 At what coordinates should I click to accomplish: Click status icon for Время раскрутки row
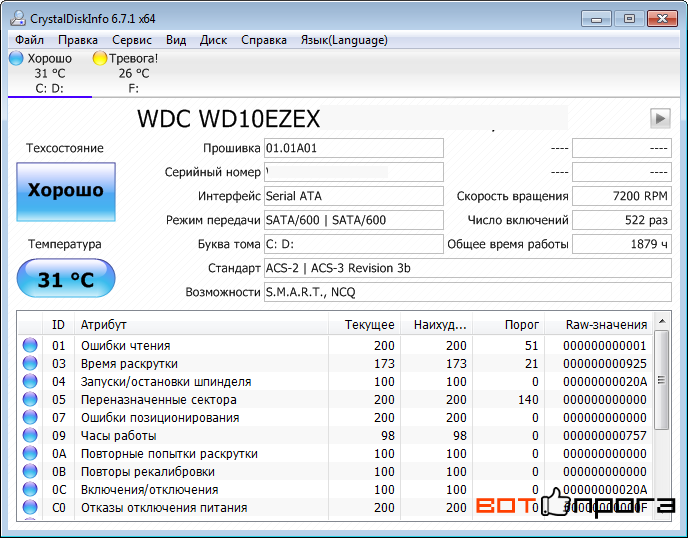30,363
